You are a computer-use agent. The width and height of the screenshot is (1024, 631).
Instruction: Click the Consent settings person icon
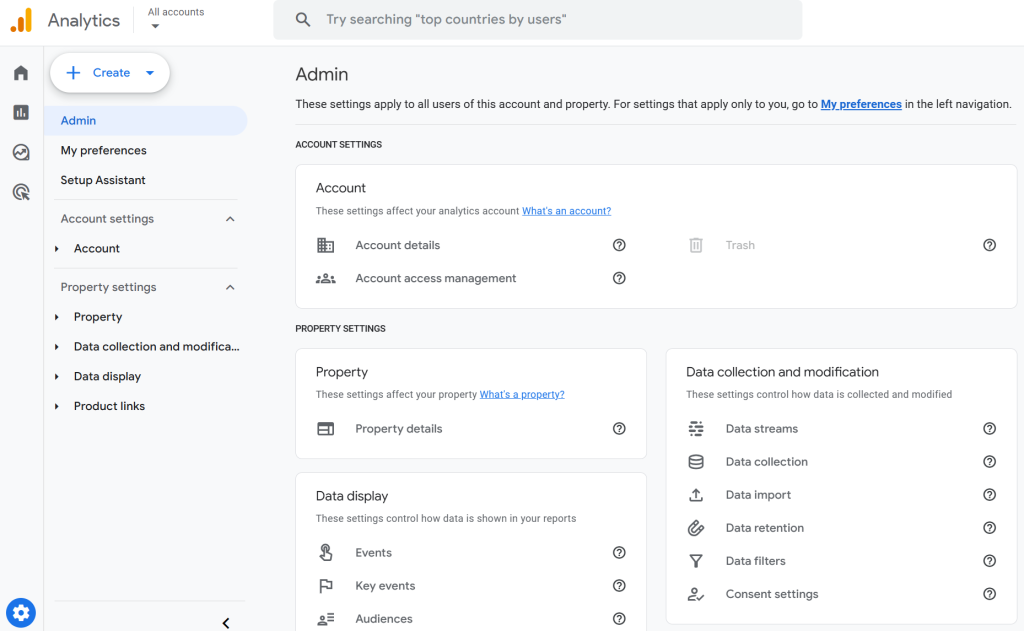pyautogui.click(x=696, y=594)
